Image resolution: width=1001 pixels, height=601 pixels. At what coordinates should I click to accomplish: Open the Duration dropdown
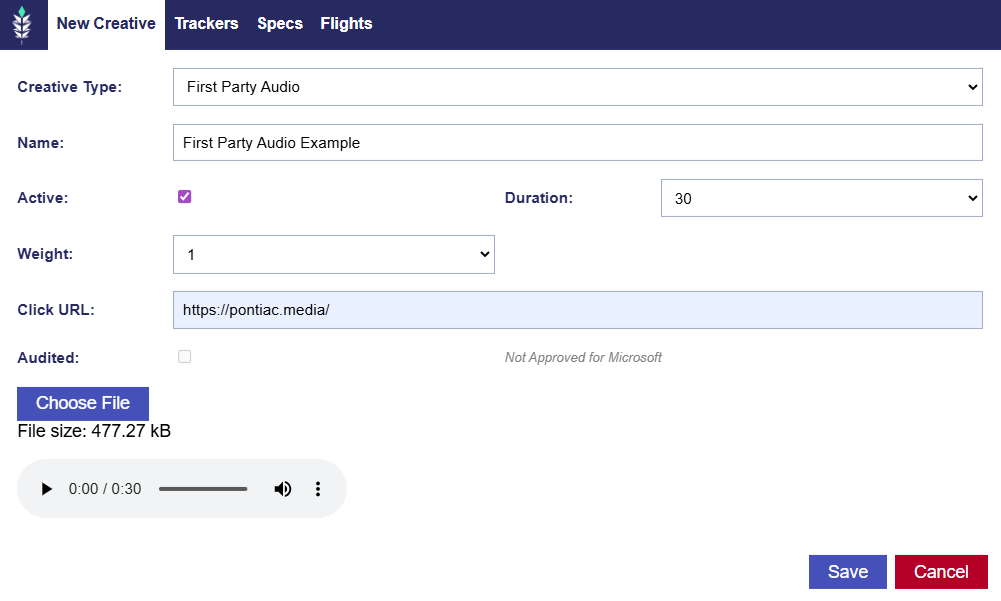[x=822, y=198]
